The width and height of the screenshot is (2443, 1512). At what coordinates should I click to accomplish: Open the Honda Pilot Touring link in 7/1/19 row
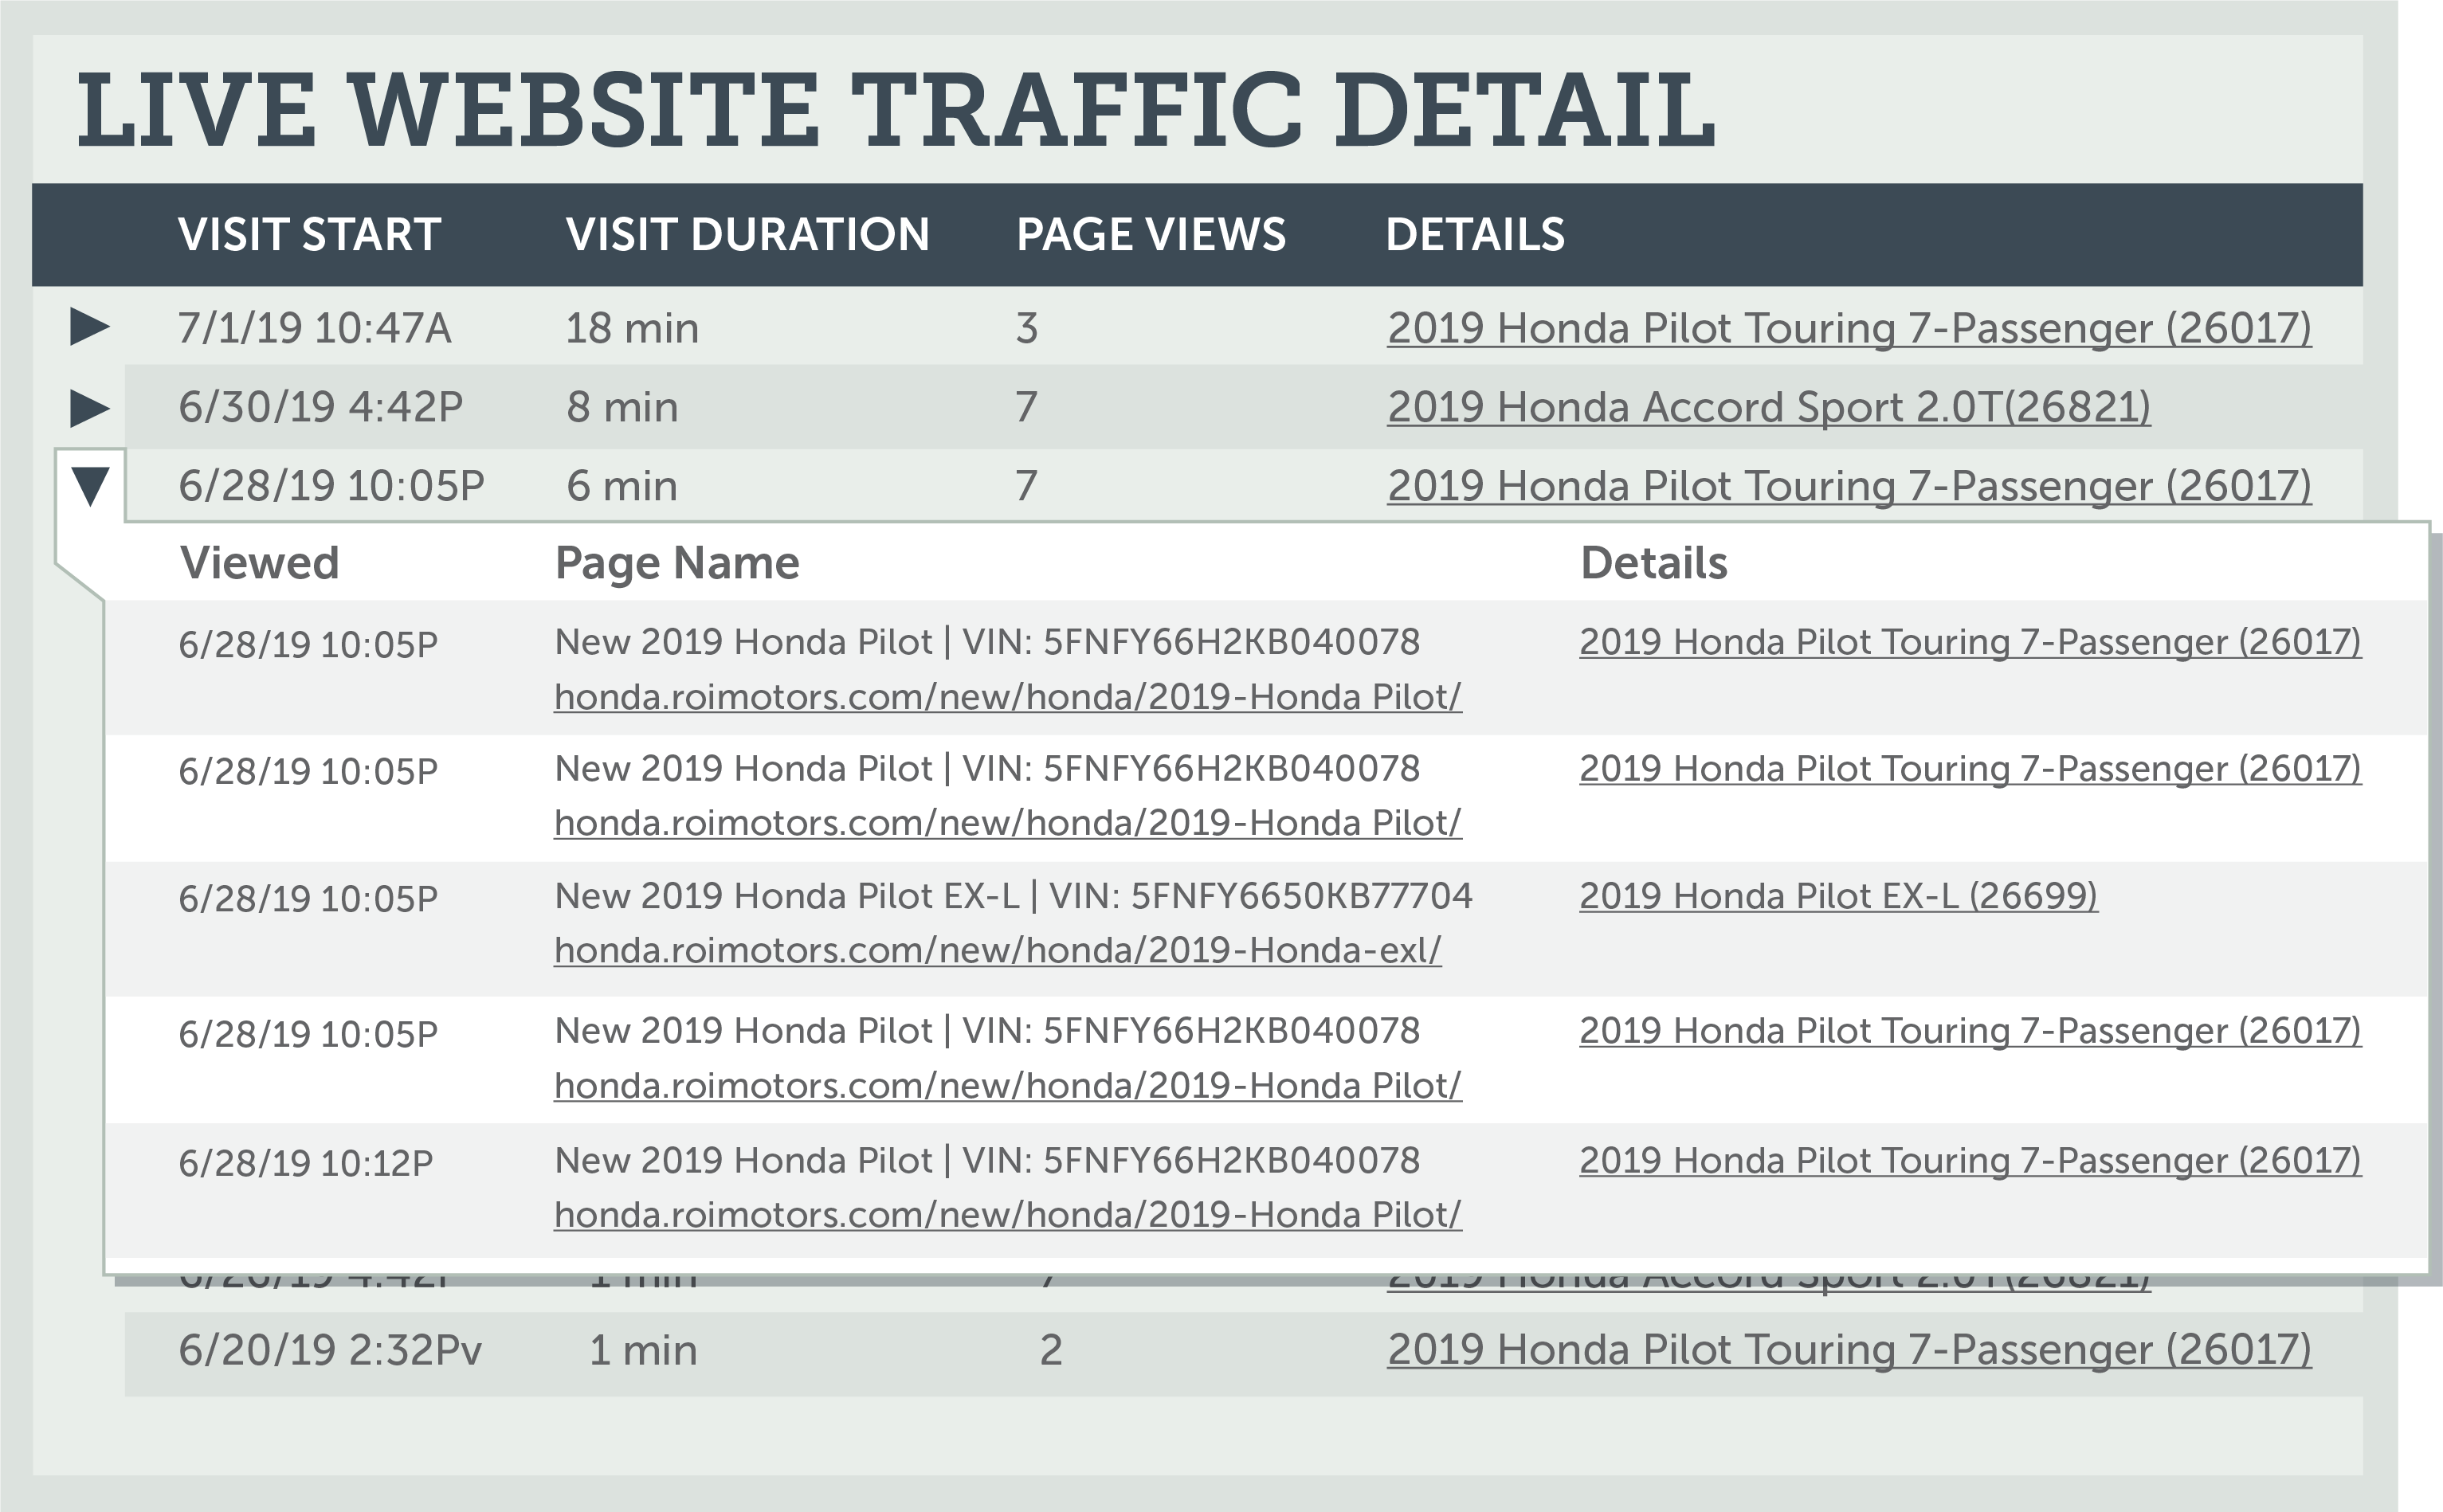pyautogui.click(x=1848, y=328)
